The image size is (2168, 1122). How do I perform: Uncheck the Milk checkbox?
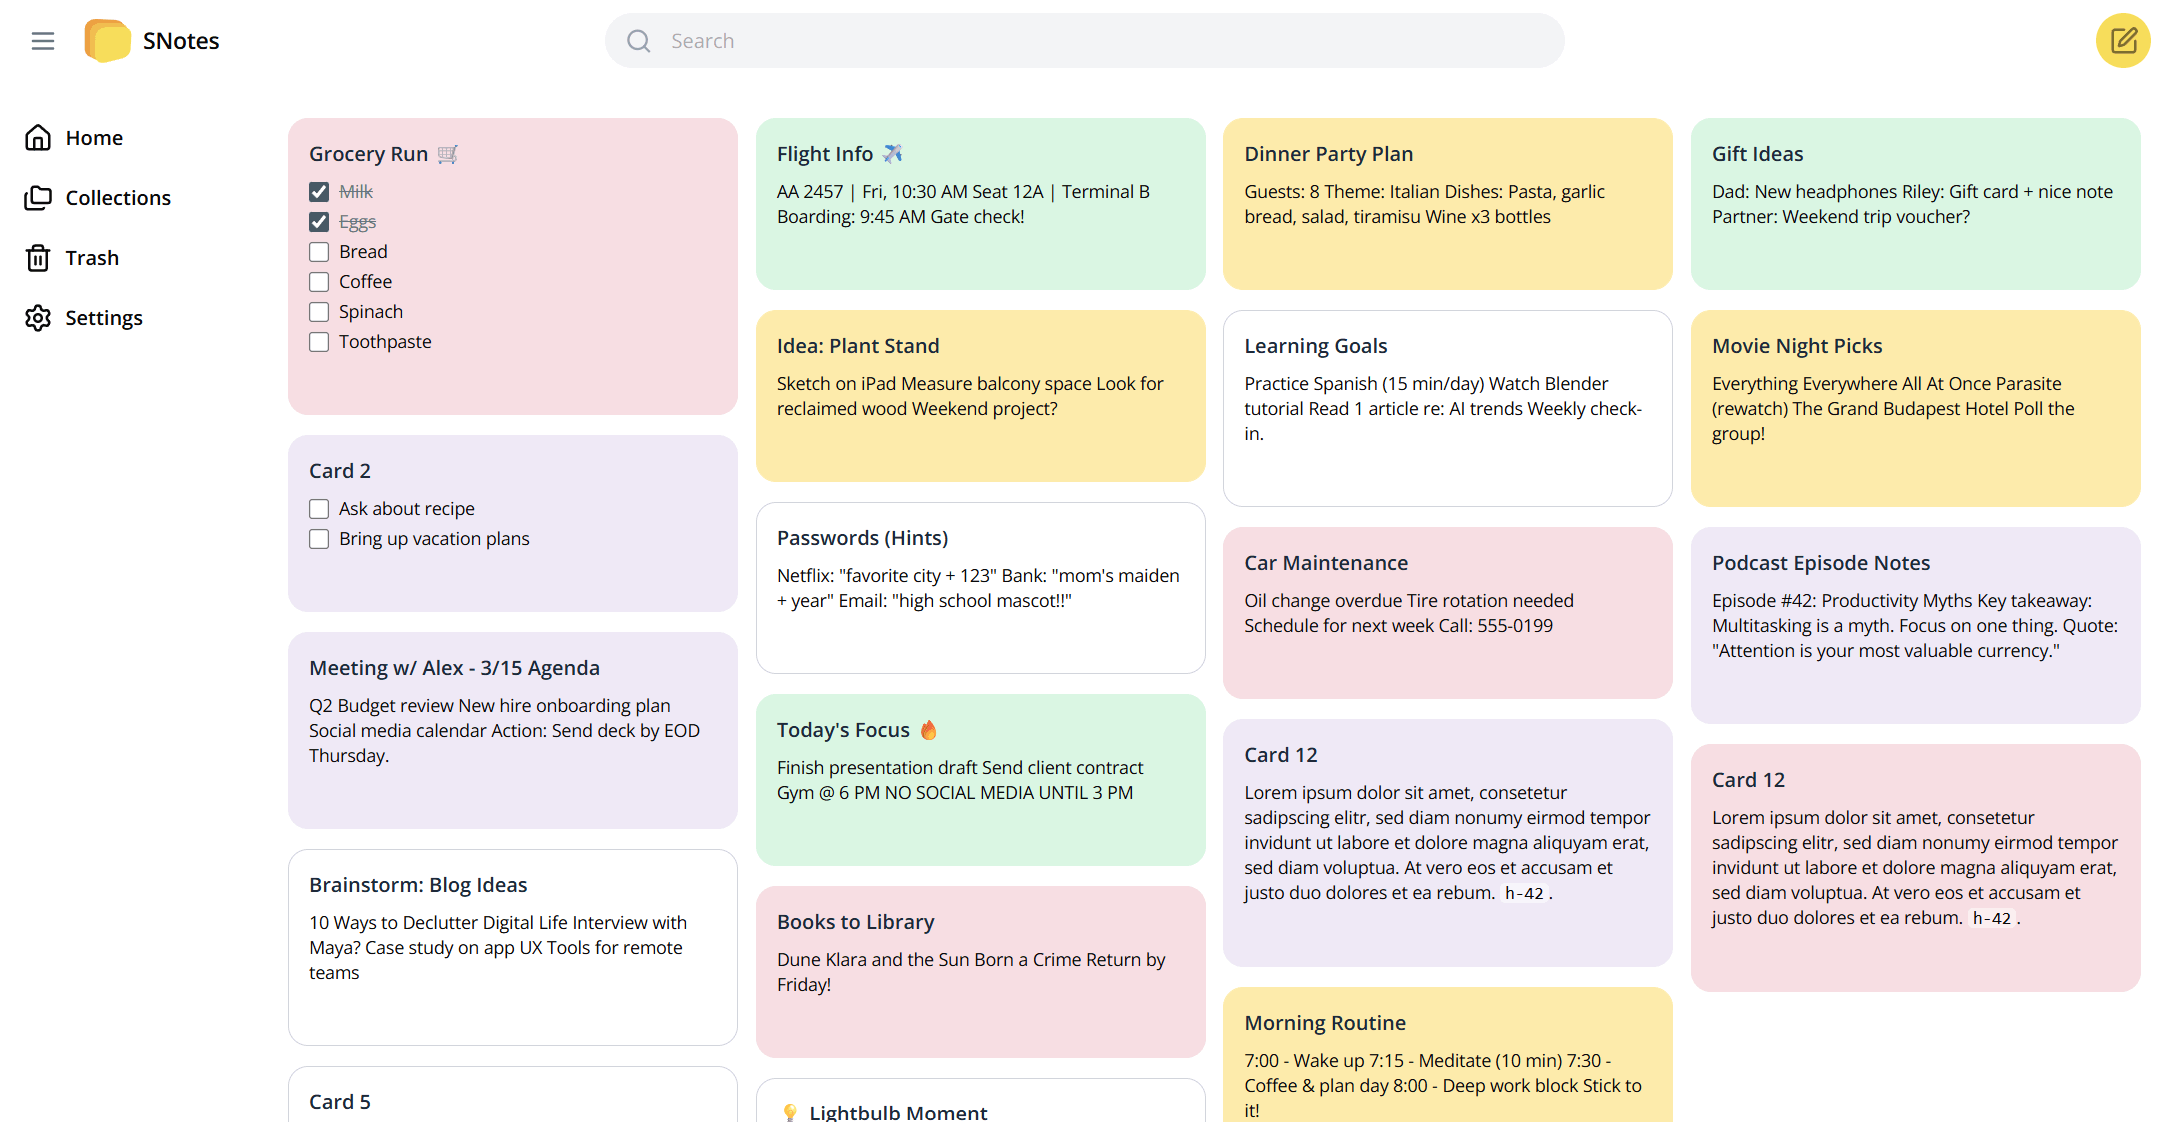point(319,192)
